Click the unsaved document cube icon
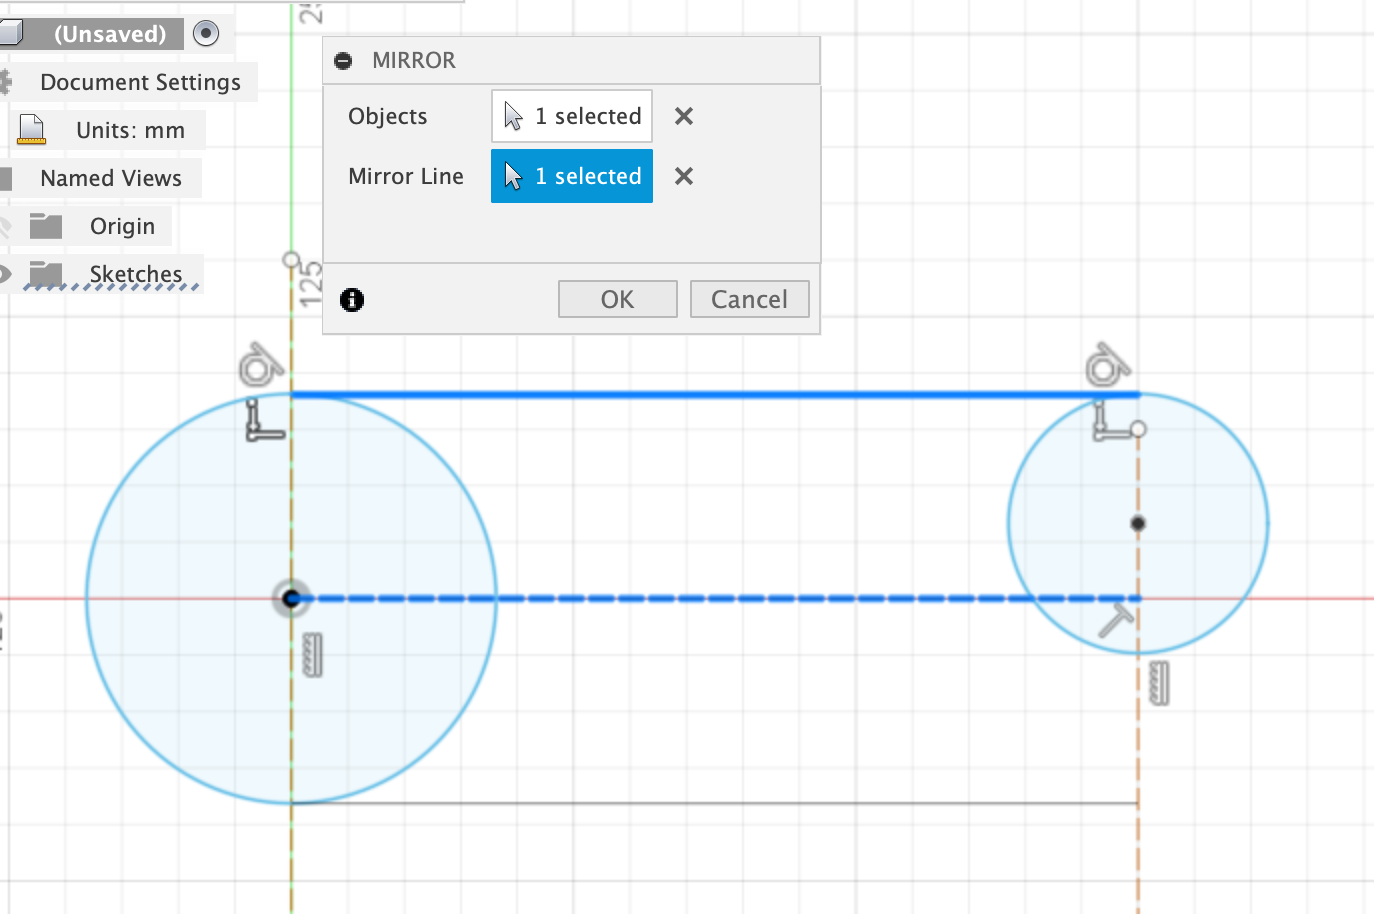The height and width of the screenshot is (914, 1374). click(11, 33)
